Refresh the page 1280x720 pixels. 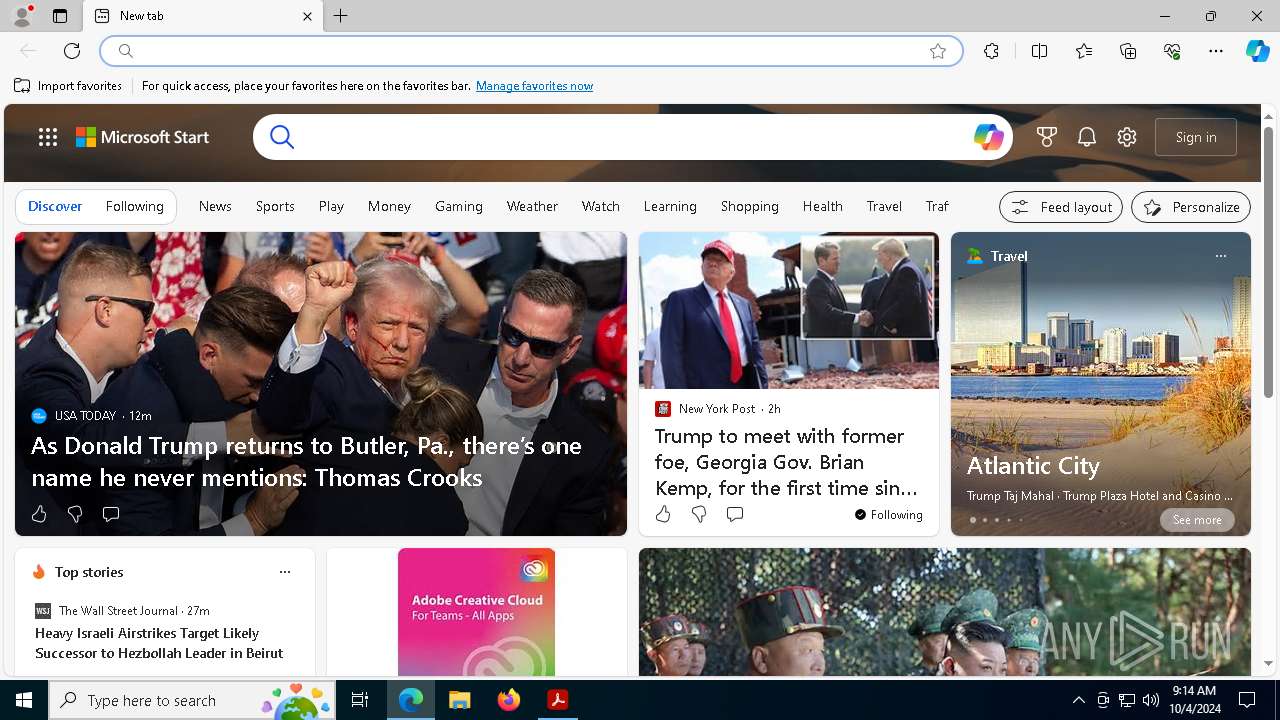(72, 51)
